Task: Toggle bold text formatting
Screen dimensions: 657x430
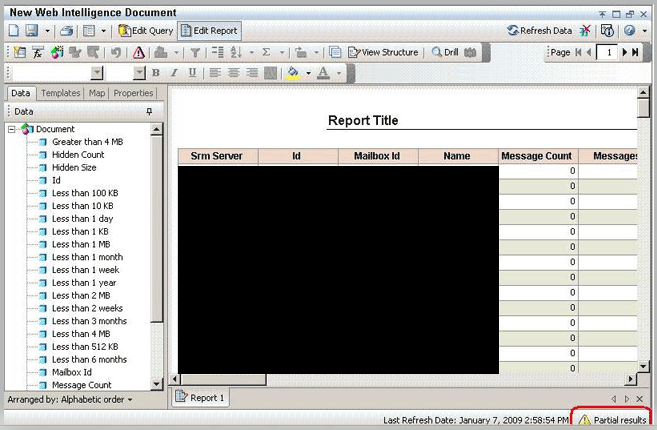Action: point(157,73)
